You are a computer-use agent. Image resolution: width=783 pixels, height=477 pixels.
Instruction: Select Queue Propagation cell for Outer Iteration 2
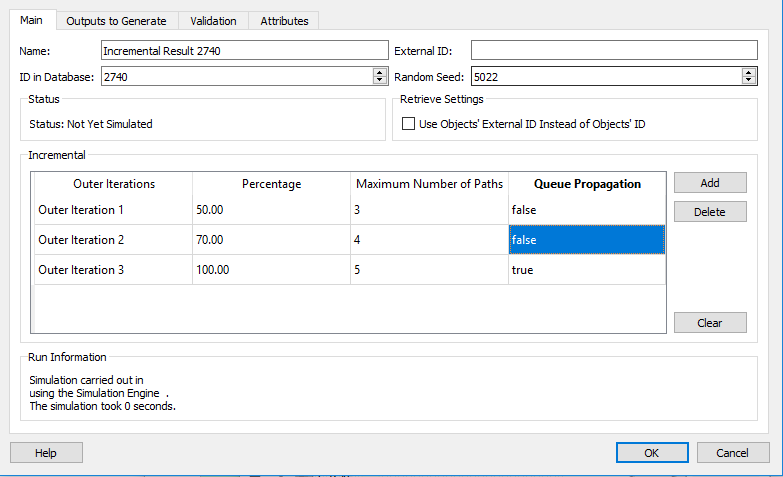click(x=587, y=240)
